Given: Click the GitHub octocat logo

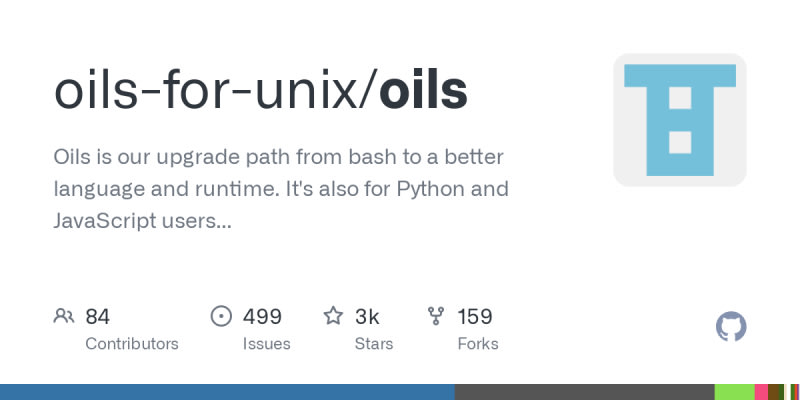Looking at the screenshot, I should (731, 327).
